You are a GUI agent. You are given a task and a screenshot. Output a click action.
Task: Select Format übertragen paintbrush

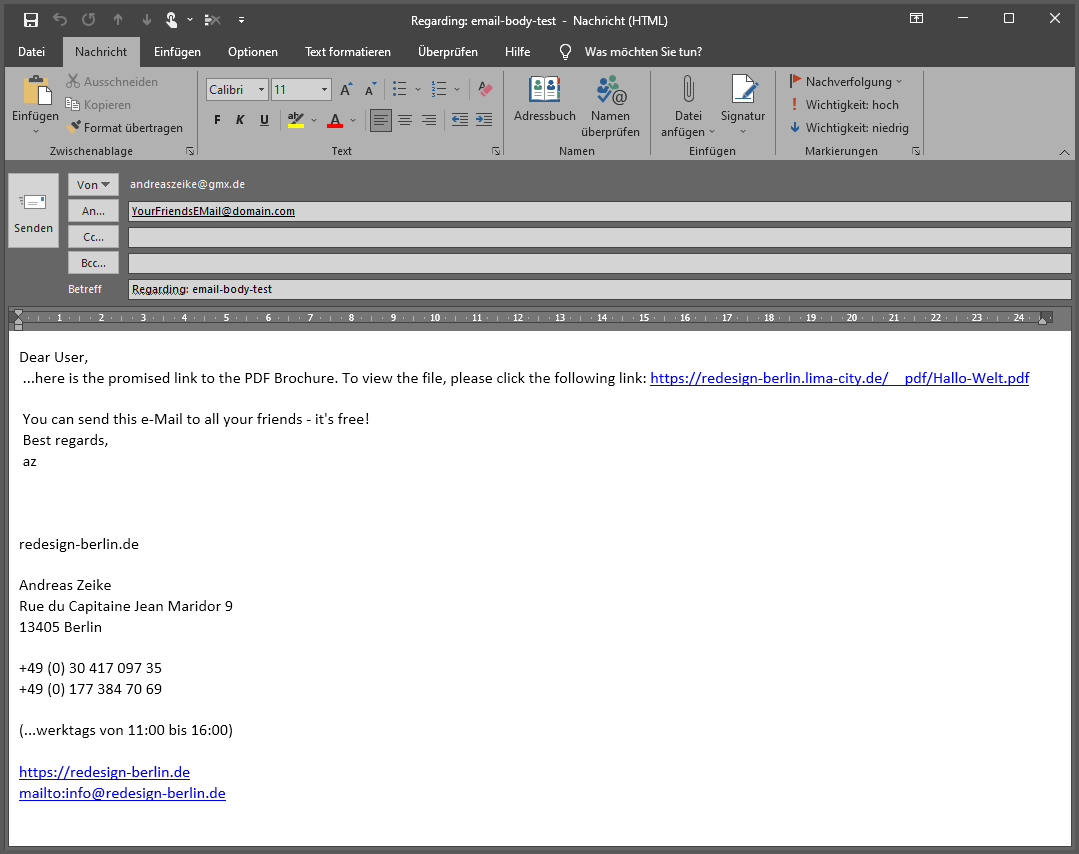click(125, 127)
